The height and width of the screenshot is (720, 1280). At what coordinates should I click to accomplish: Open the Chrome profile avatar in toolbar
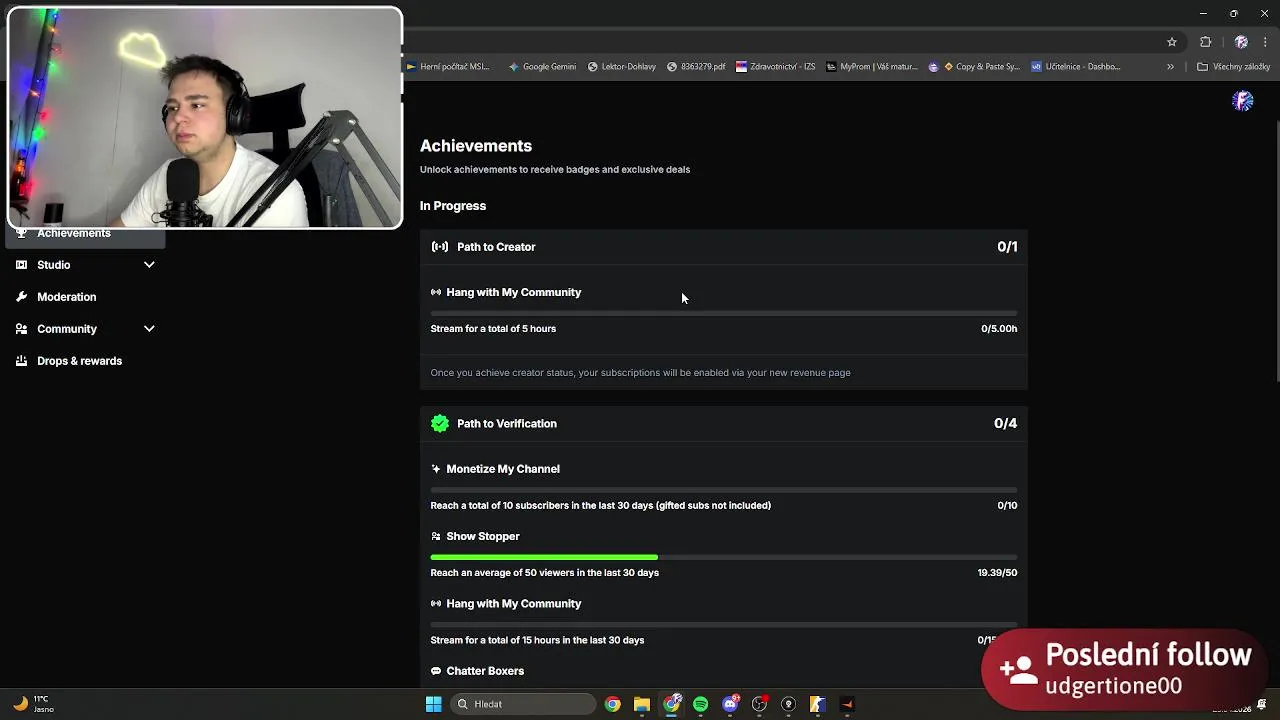pos(1241,42)
